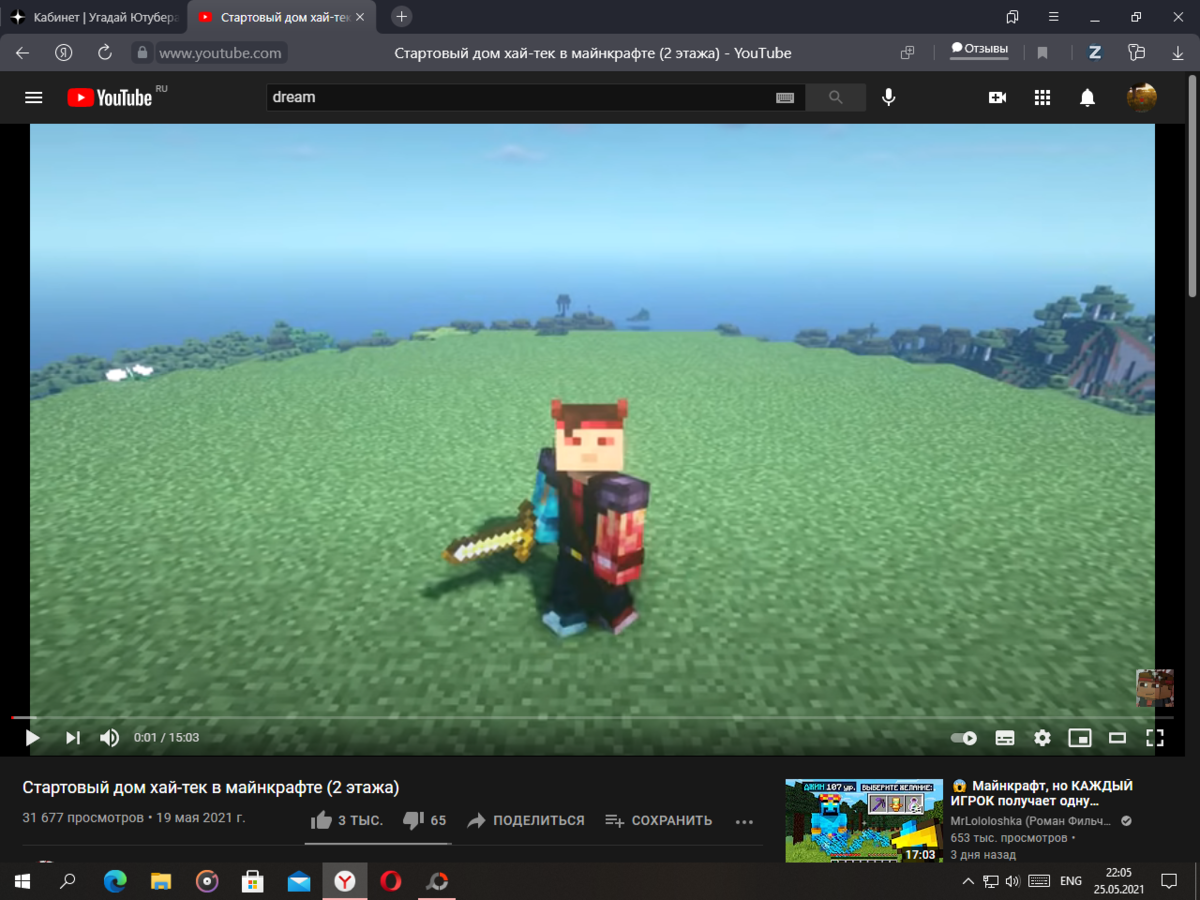Open the recommended video thumbnail 17:03

click(x=864, y=820)
